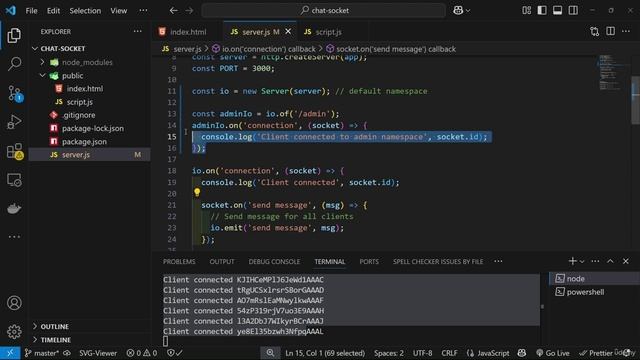Switch to the DEBUG CONSOLE tab
The image size is (640, 360).
[274, 262]
